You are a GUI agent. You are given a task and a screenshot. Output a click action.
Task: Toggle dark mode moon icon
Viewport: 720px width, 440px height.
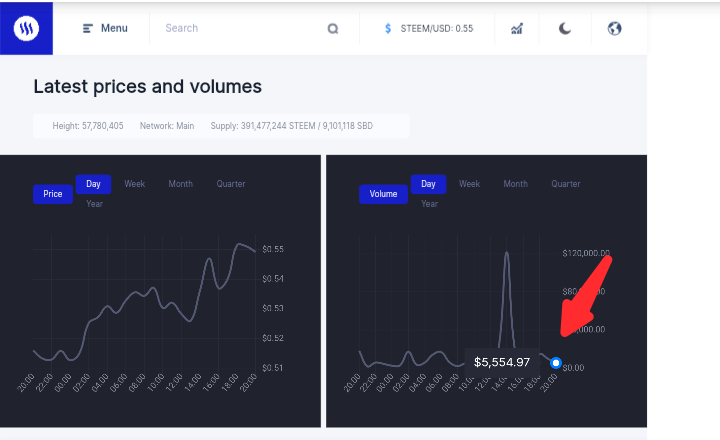coord(565,28)
